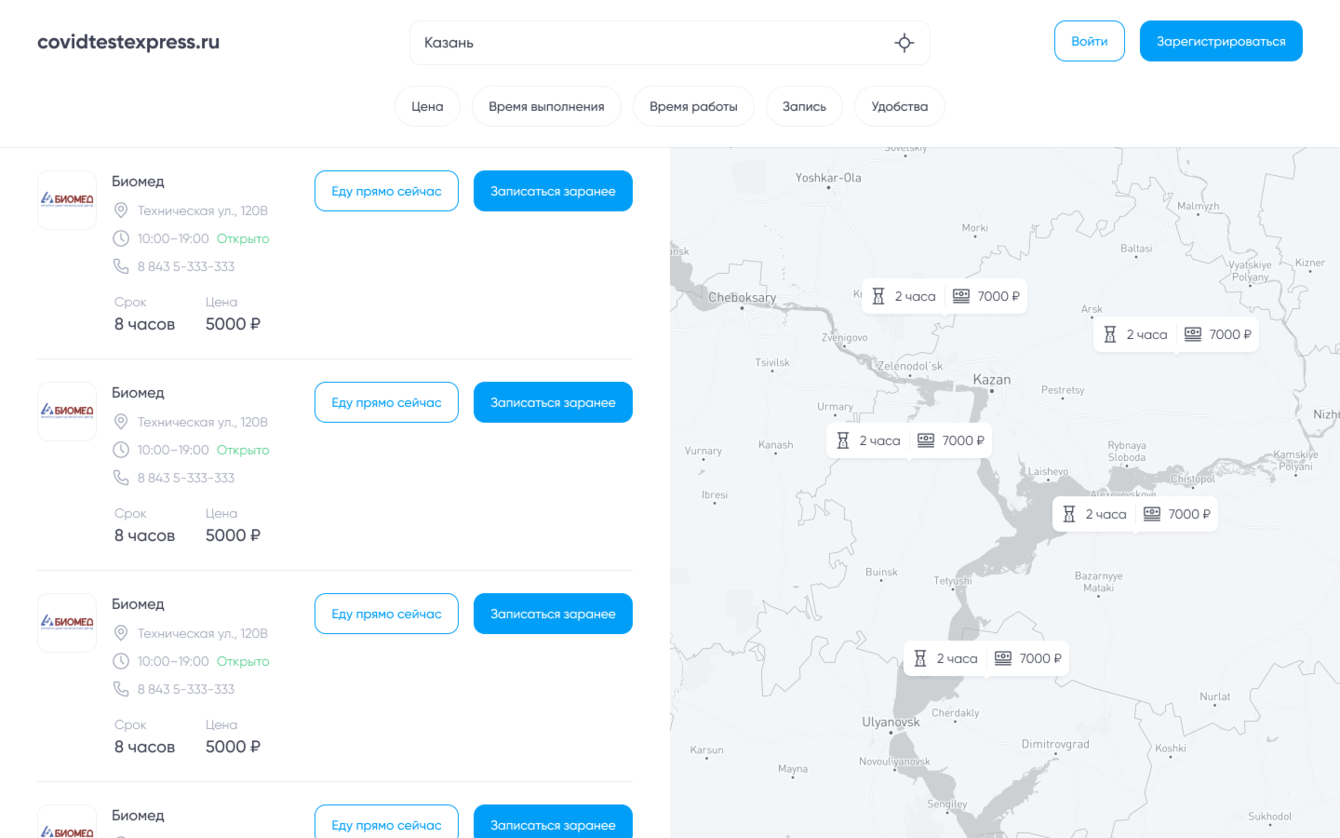Expand the Удобства filter
The height and width of the screenshot is (838, 1340).
(x=899, y=106)
